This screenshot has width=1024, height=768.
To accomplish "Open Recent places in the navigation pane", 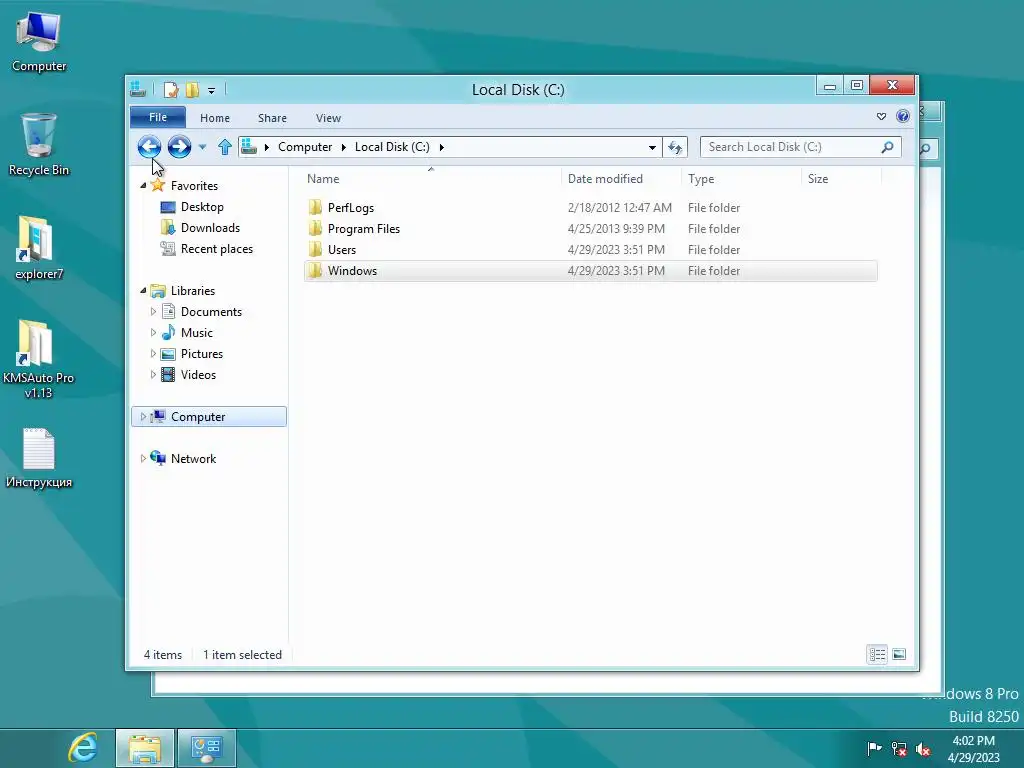I will (x=216, y=249).
